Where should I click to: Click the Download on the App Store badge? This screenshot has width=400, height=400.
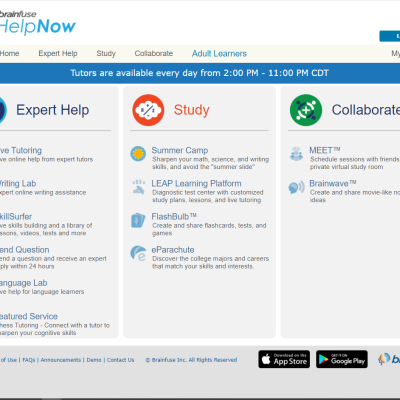284,359
